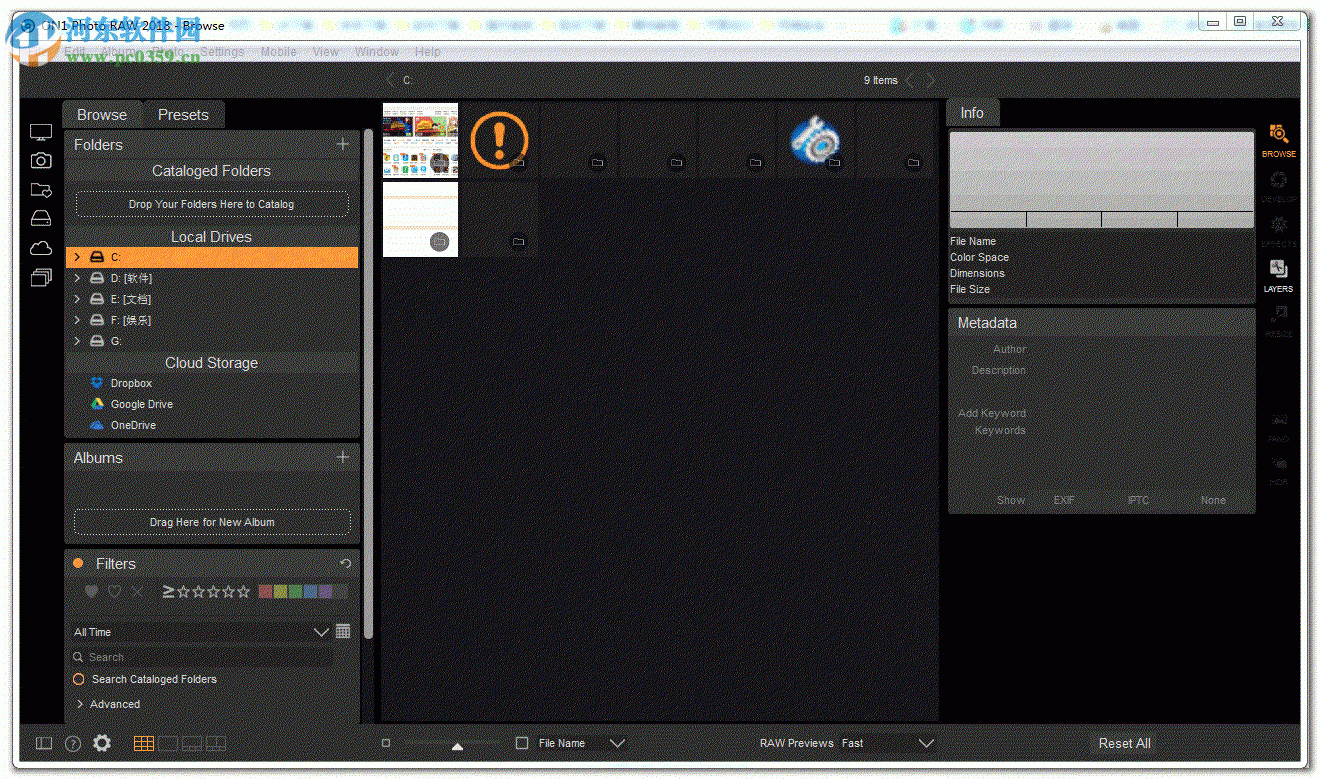
Task: Show EXIF metadata
Action: pos(1064,500)
